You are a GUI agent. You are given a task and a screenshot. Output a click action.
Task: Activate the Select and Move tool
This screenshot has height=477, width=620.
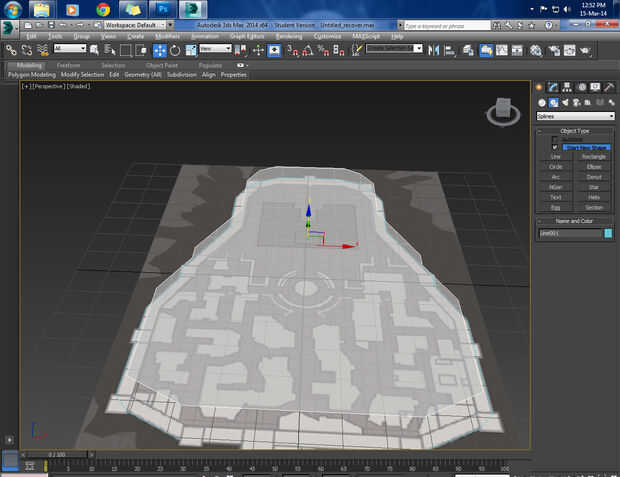tap(160, 49)
